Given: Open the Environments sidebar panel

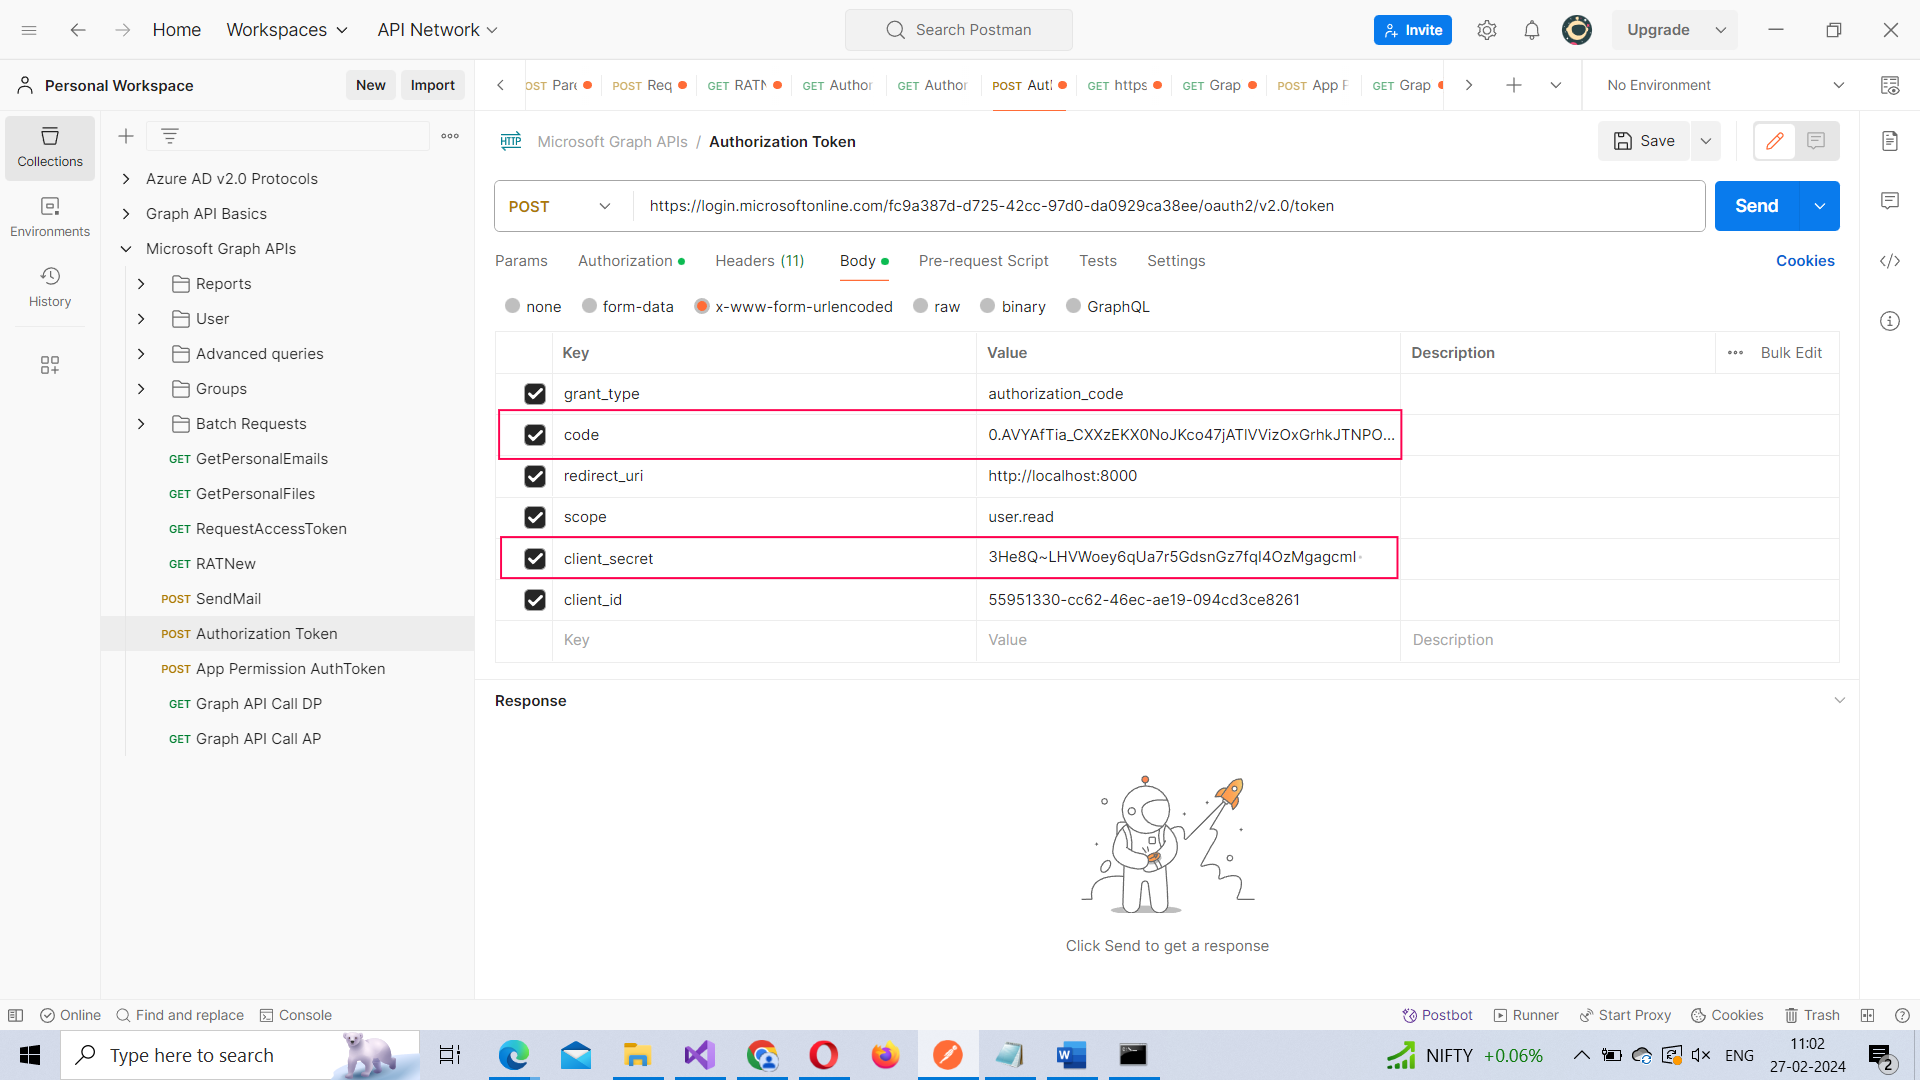Looking at the screenshot, I should click(x=50, y=217).
